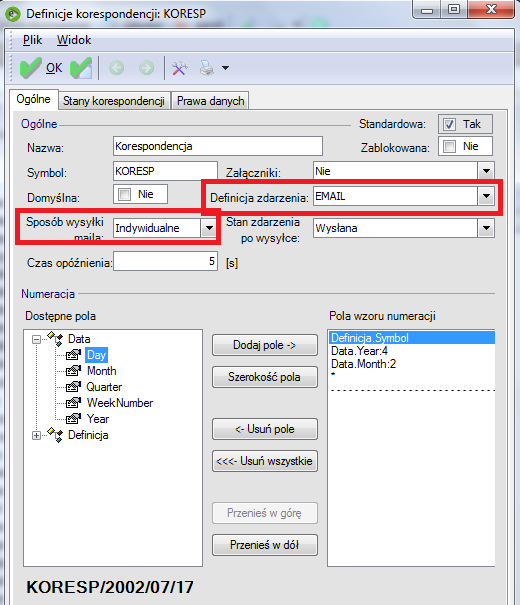Screen dimensions: 520x605
Task: Open the printer dropdown arrow
Action: tap(226, 68)
